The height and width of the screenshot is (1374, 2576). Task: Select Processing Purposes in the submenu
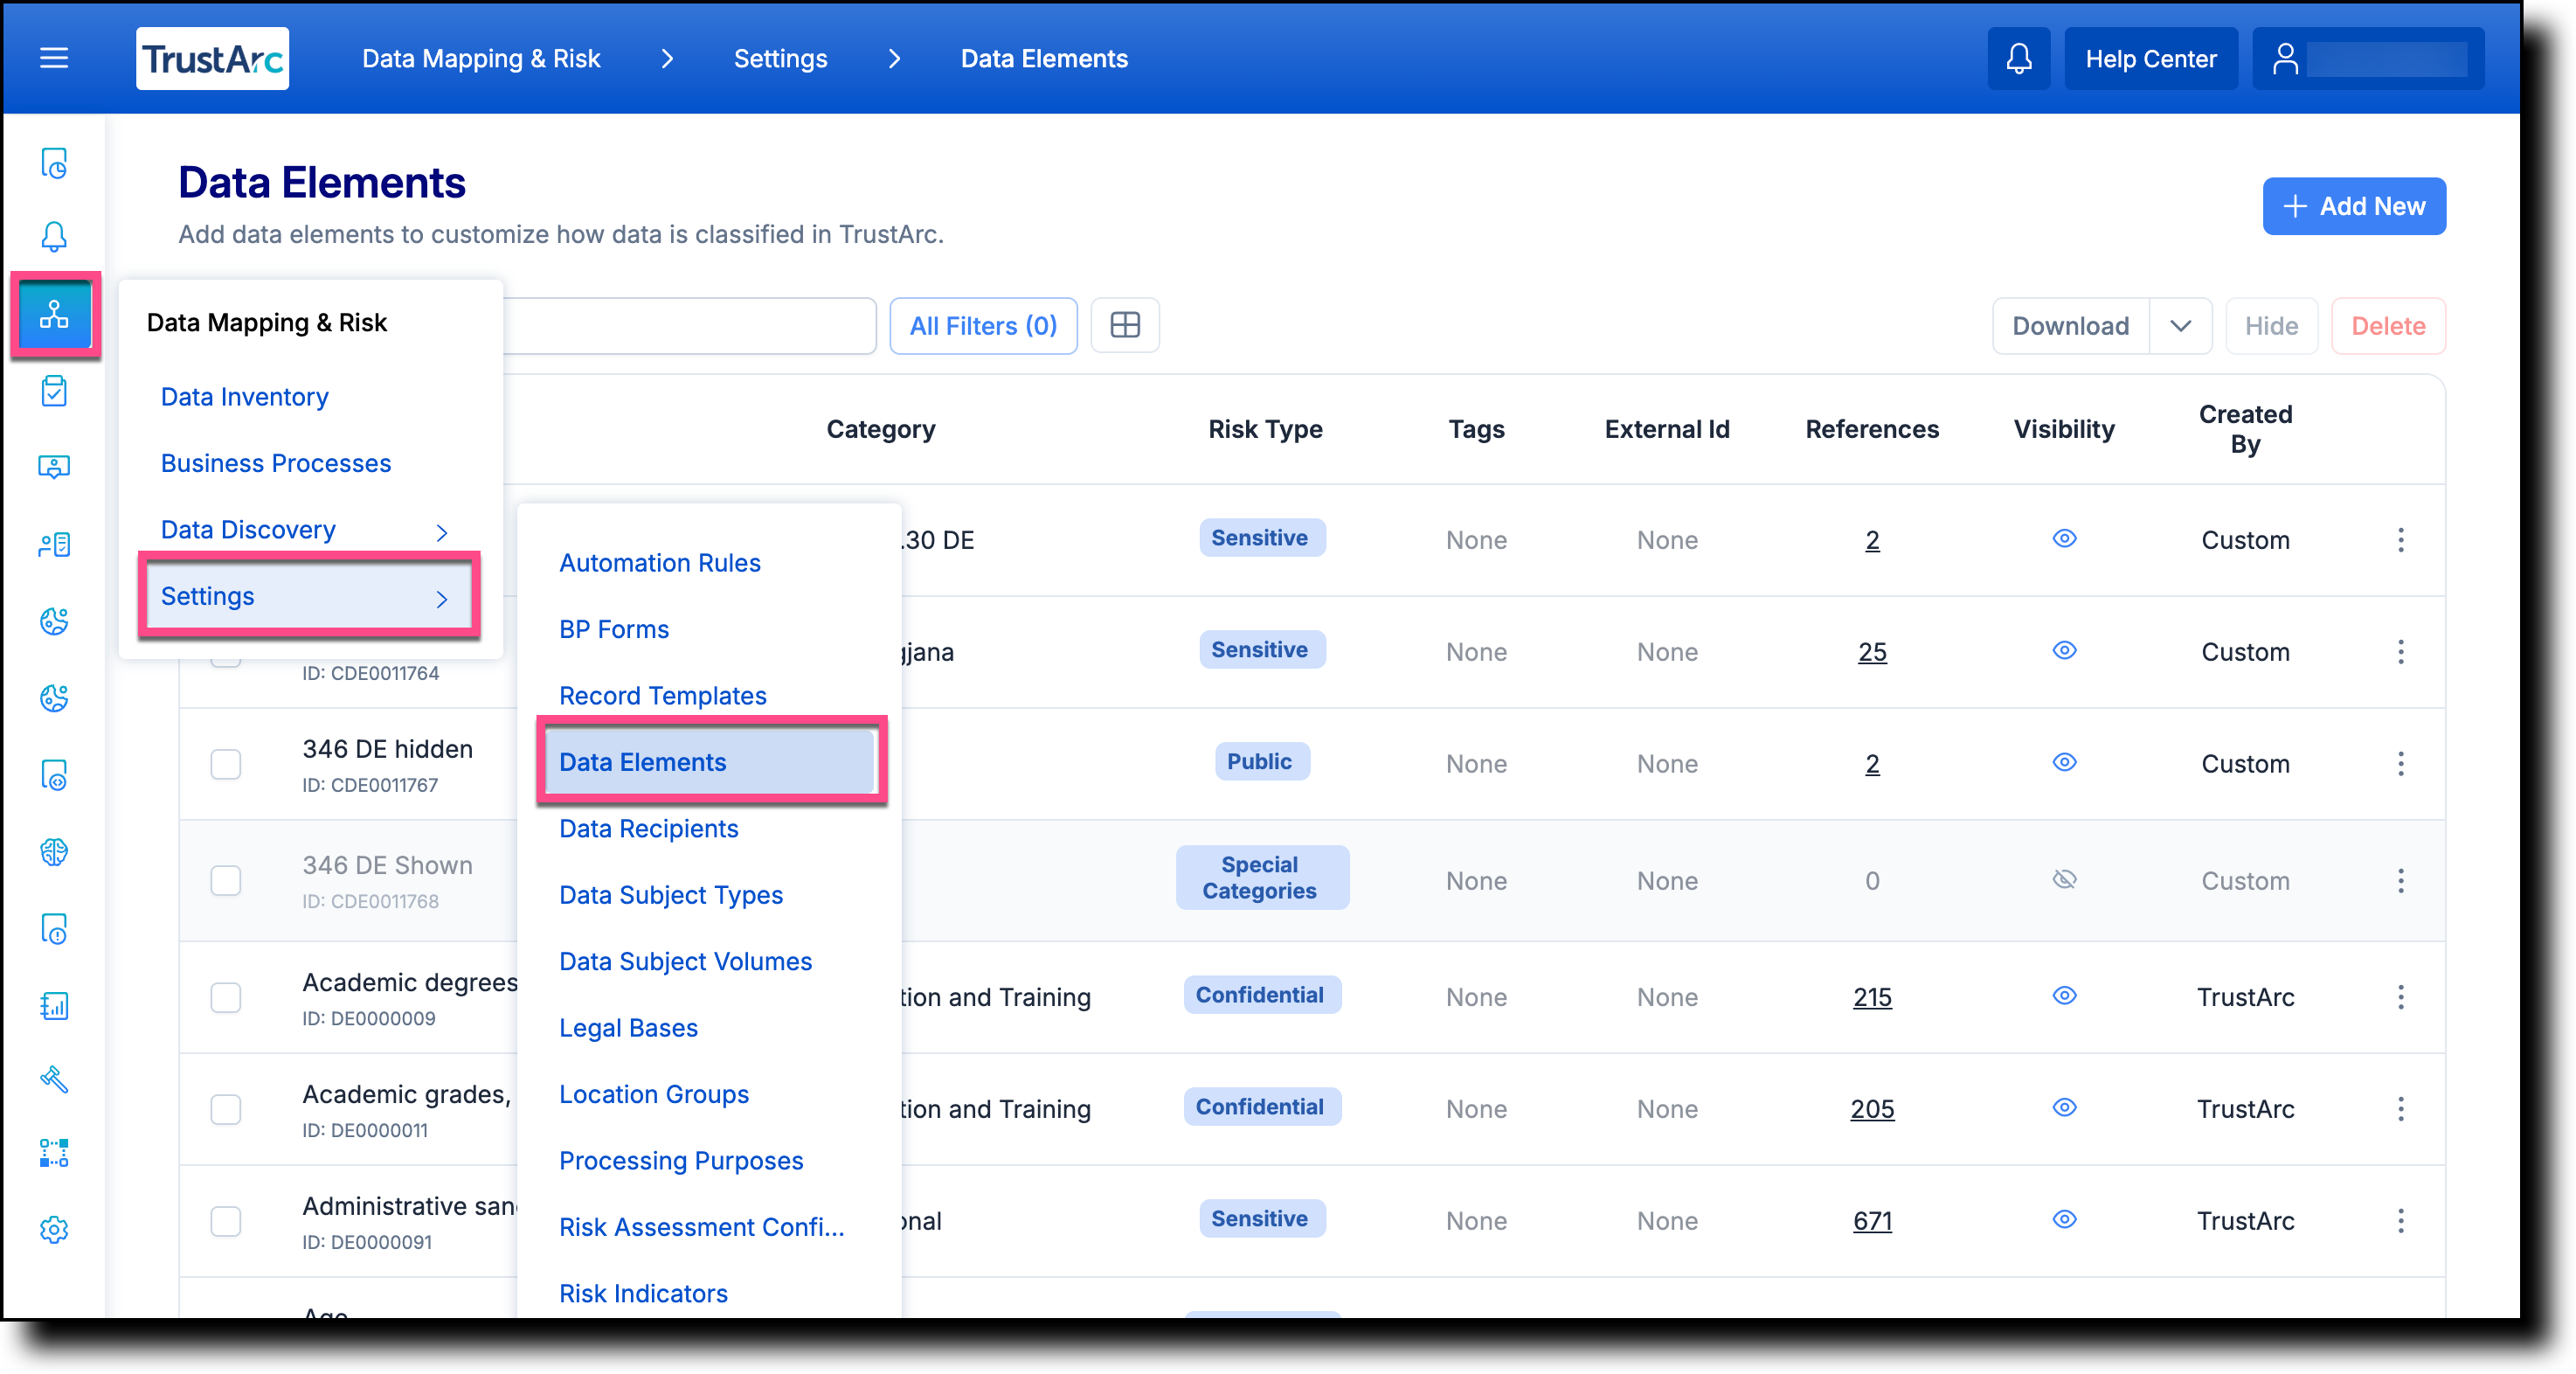(681, 1161)
